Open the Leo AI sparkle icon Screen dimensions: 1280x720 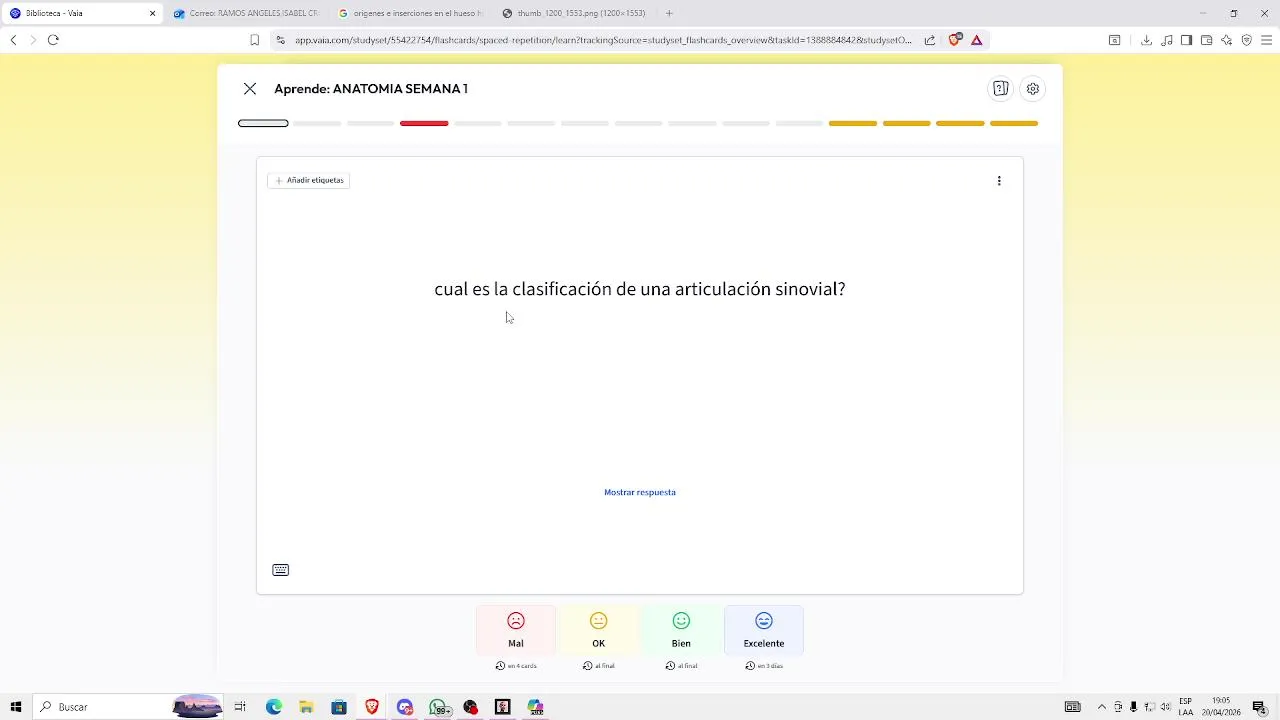[1226, 40]
